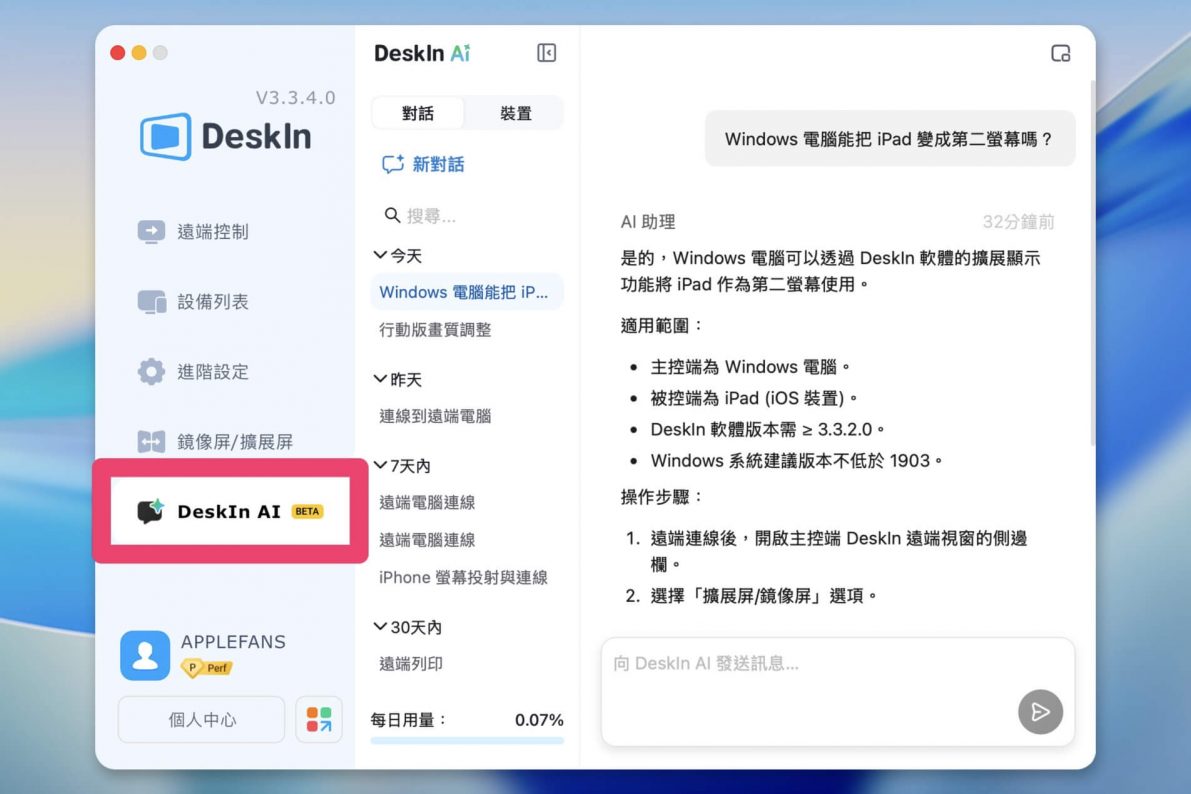
Task: Open the colorful apps grid icon
Action: click(x=319, y=720)
